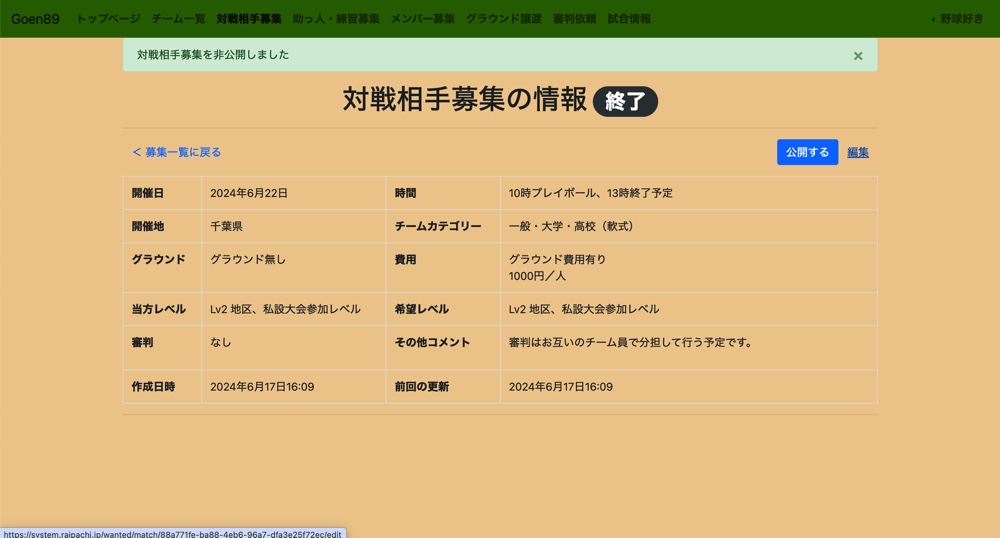Open 試合情報 navigation item

click(629, 18)
